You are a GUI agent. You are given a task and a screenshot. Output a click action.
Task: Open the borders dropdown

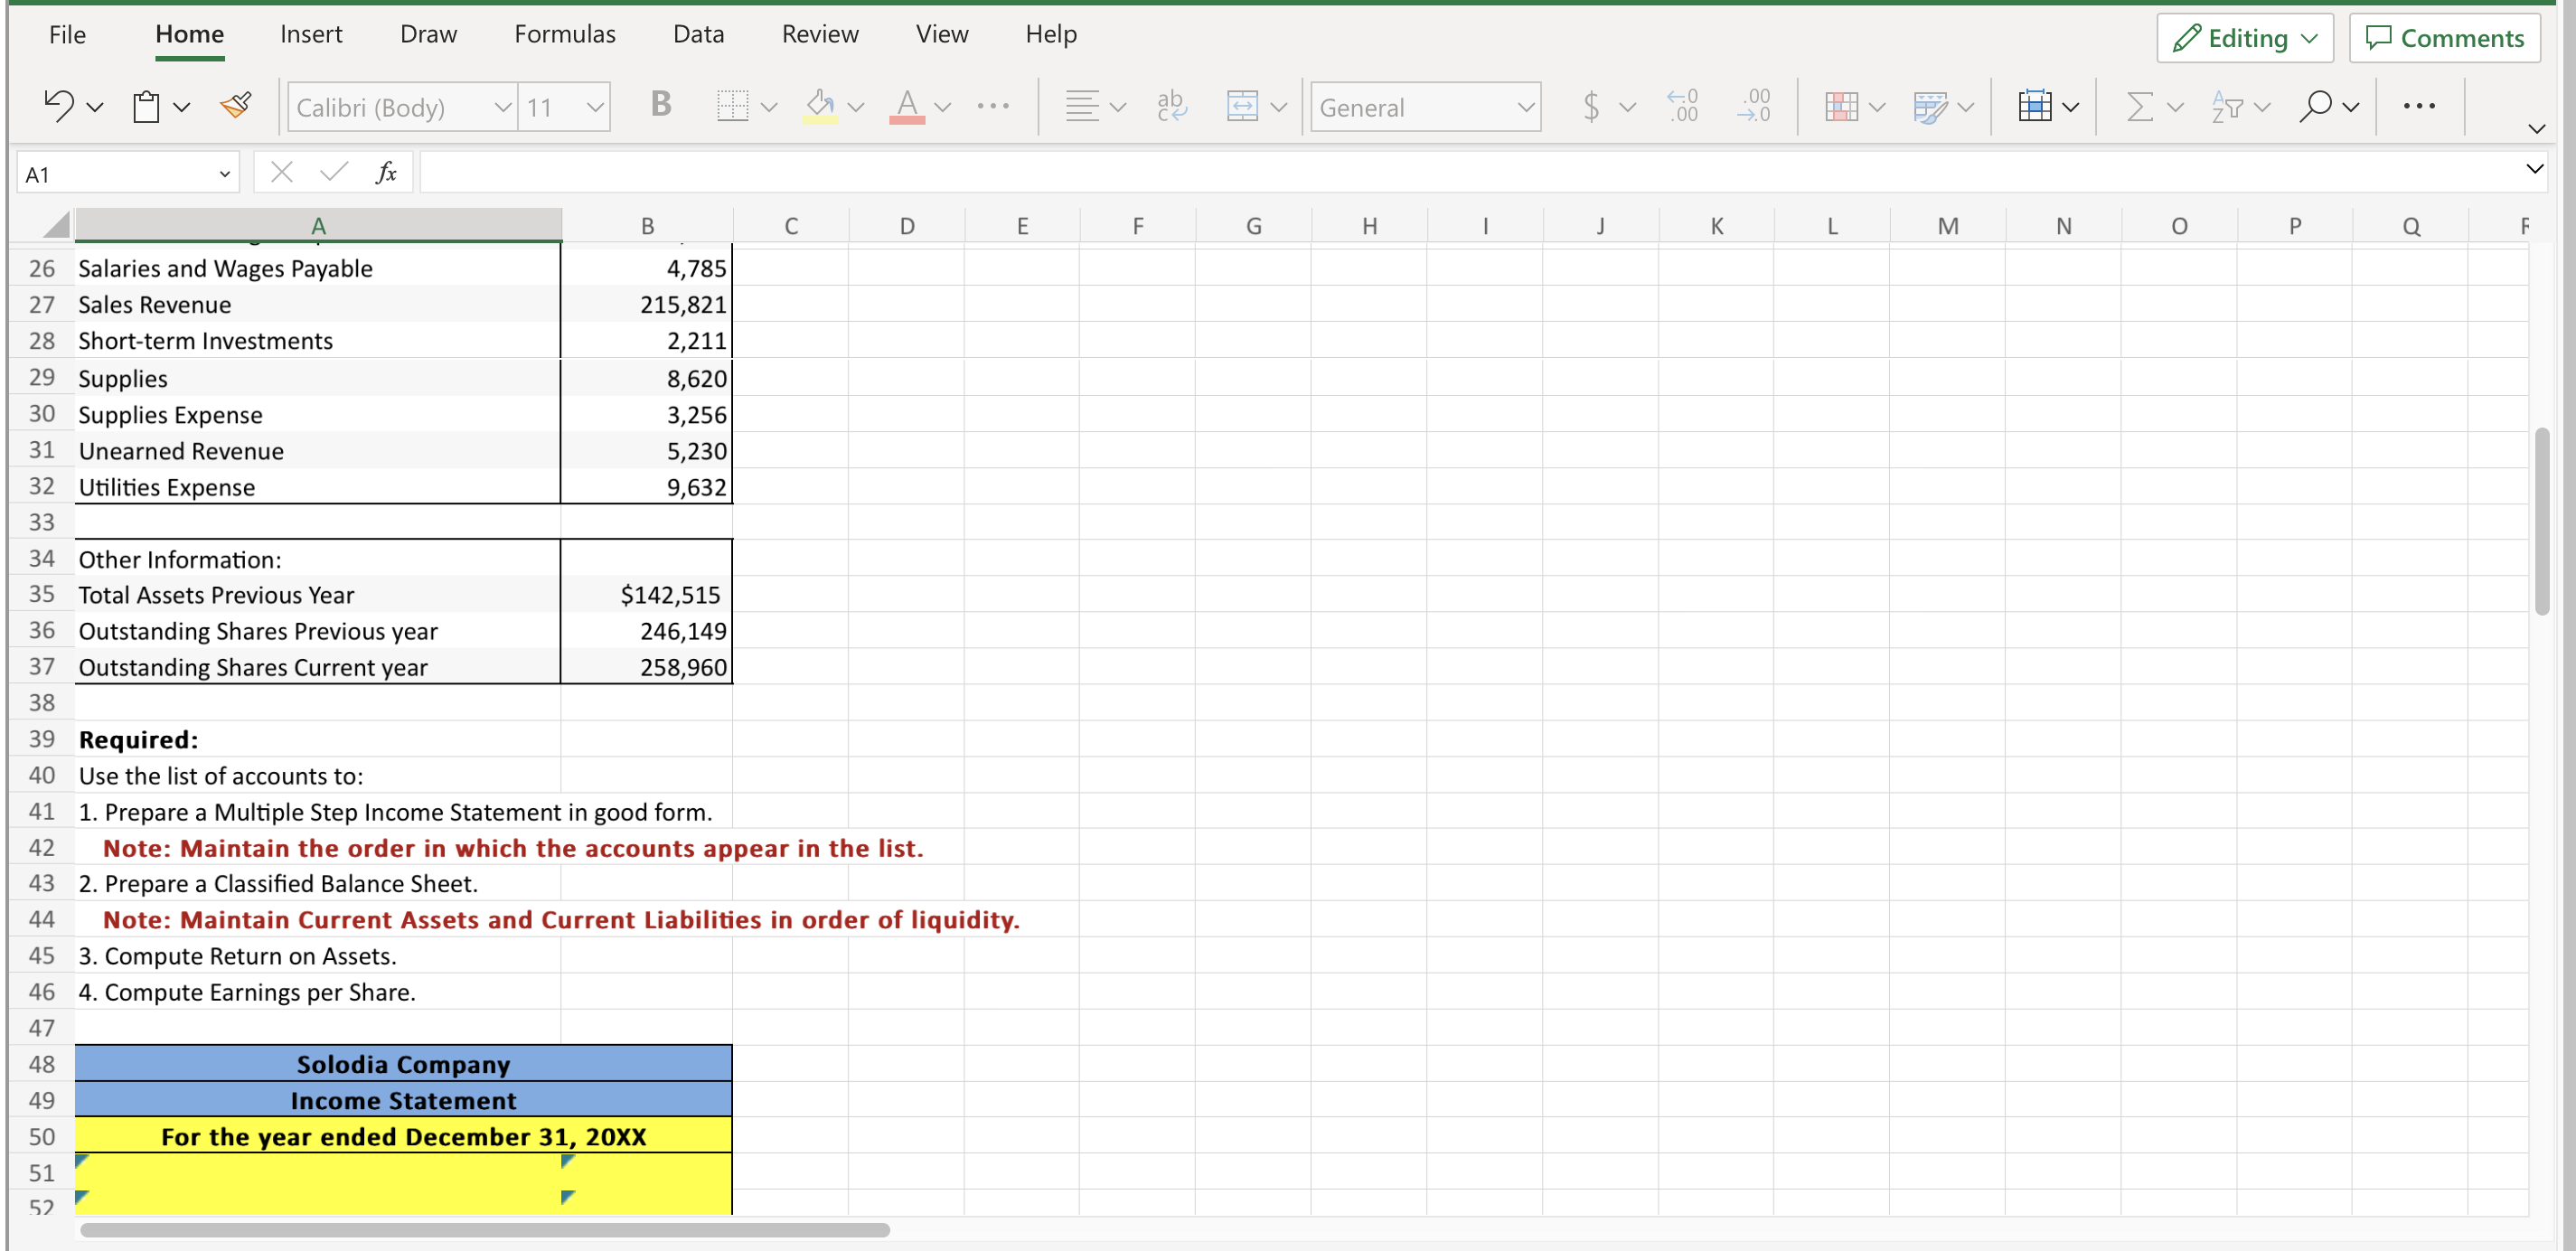click(x=768, y=106)
